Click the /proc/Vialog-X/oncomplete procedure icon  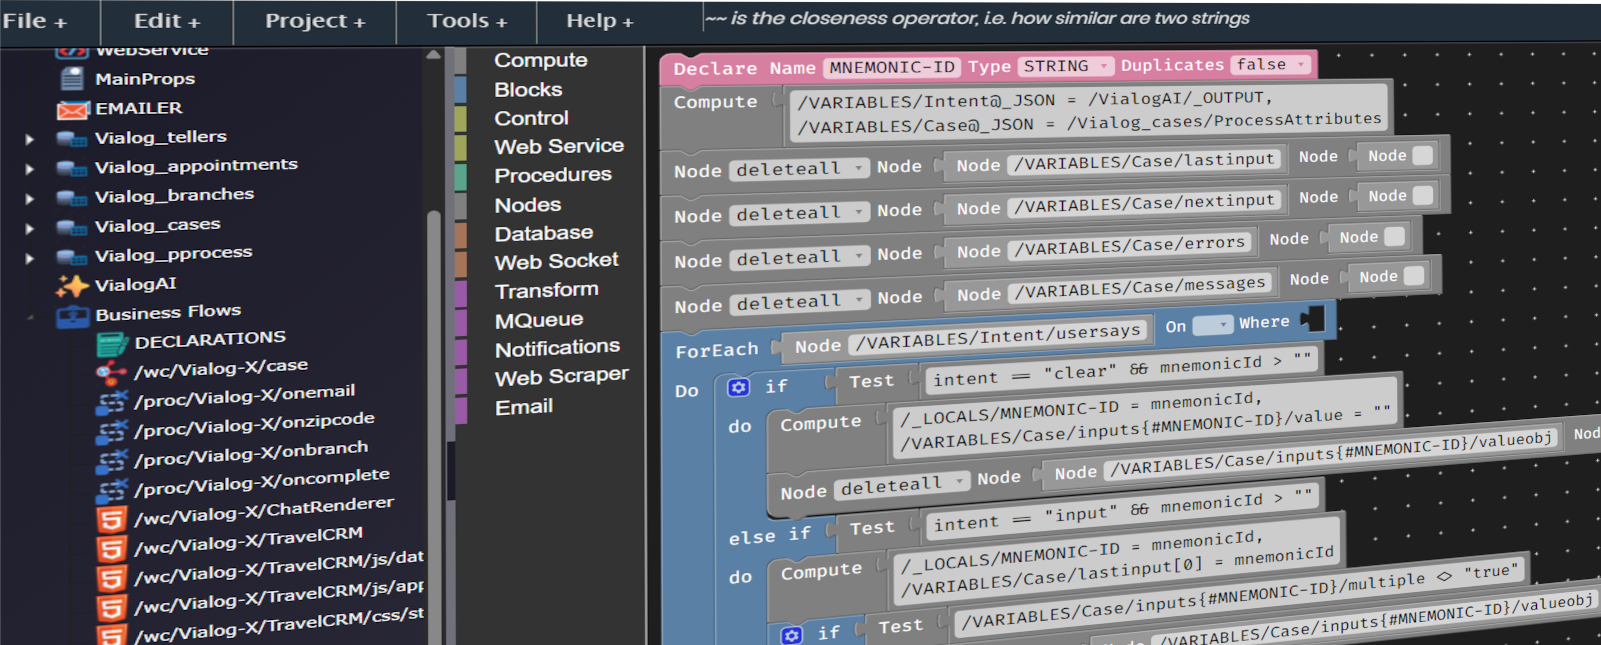click(x=112, y=490)
